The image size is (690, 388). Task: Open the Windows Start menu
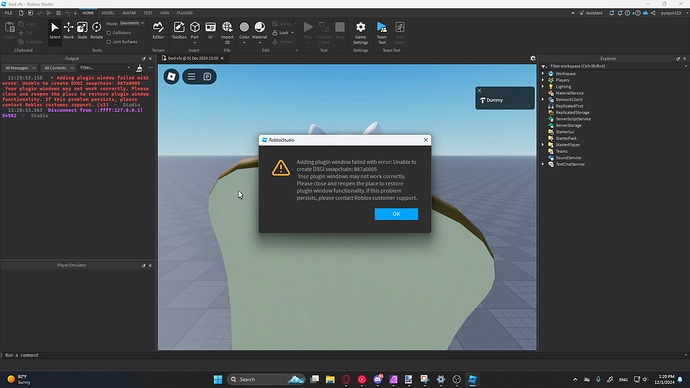click(218, 379)
